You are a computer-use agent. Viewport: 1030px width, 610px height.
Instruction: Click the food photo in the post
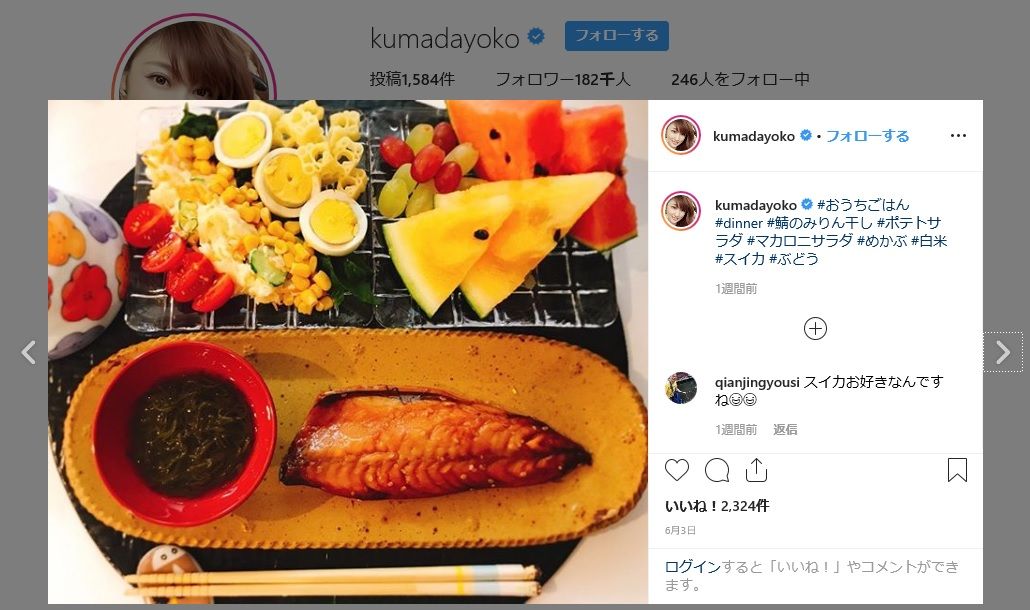coord(348,352)
